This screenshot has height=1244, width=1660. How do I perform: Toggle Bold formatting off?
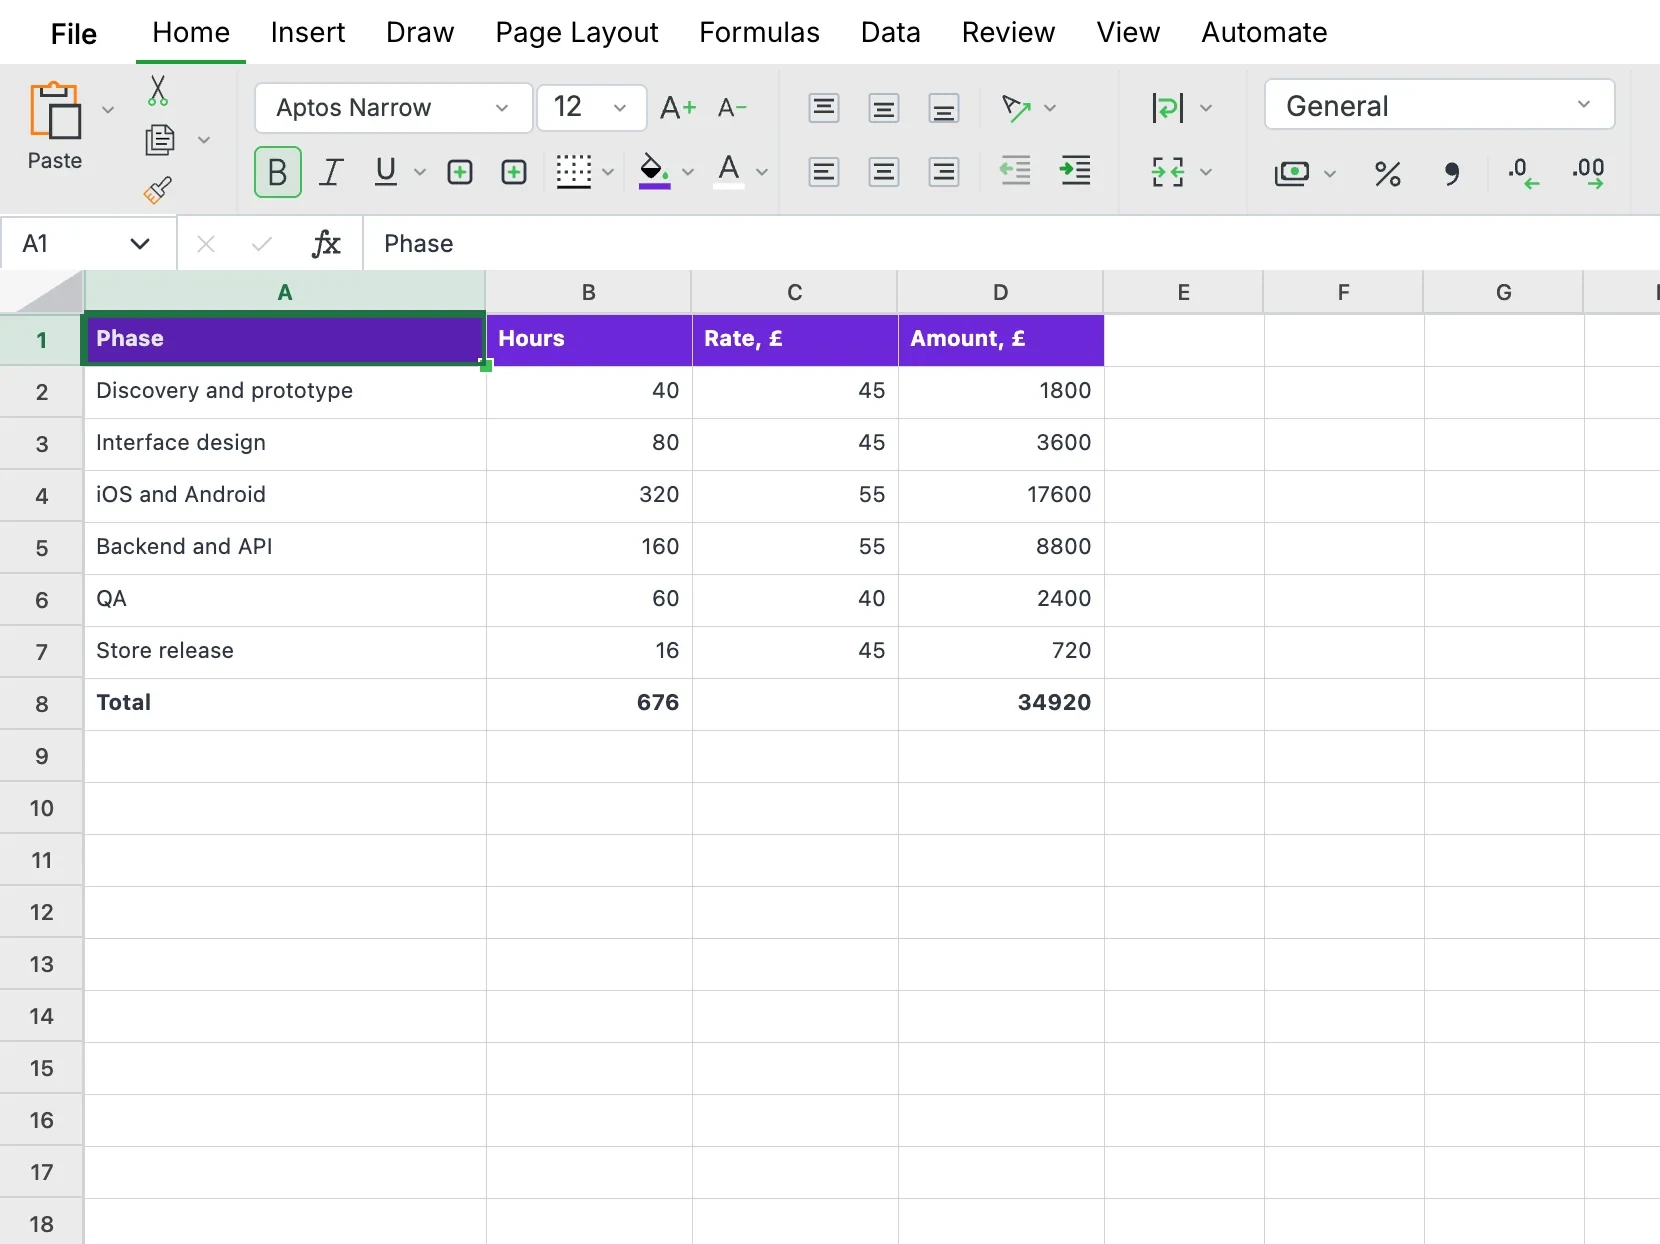coord(278,172)
